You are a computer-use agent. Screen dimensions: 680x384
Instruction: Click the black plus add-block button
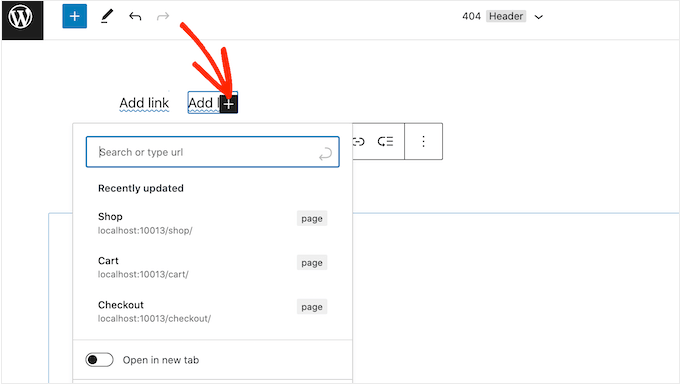pyautogui.click(x=229, y=104)
